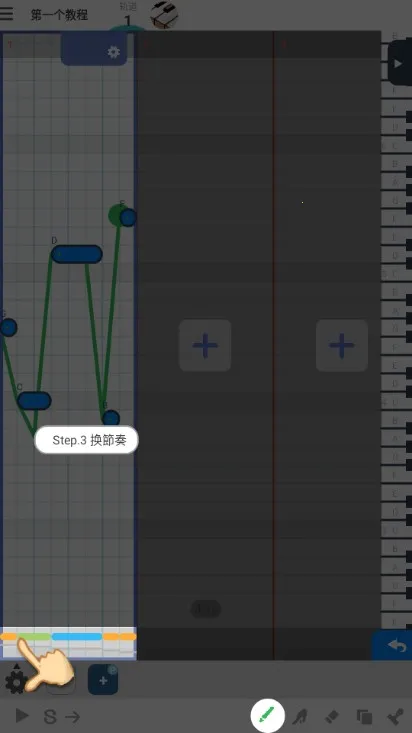Screen dimensions: 412x733
Task: Click the blue add-track plus button
Action: (x=103, y=680)
